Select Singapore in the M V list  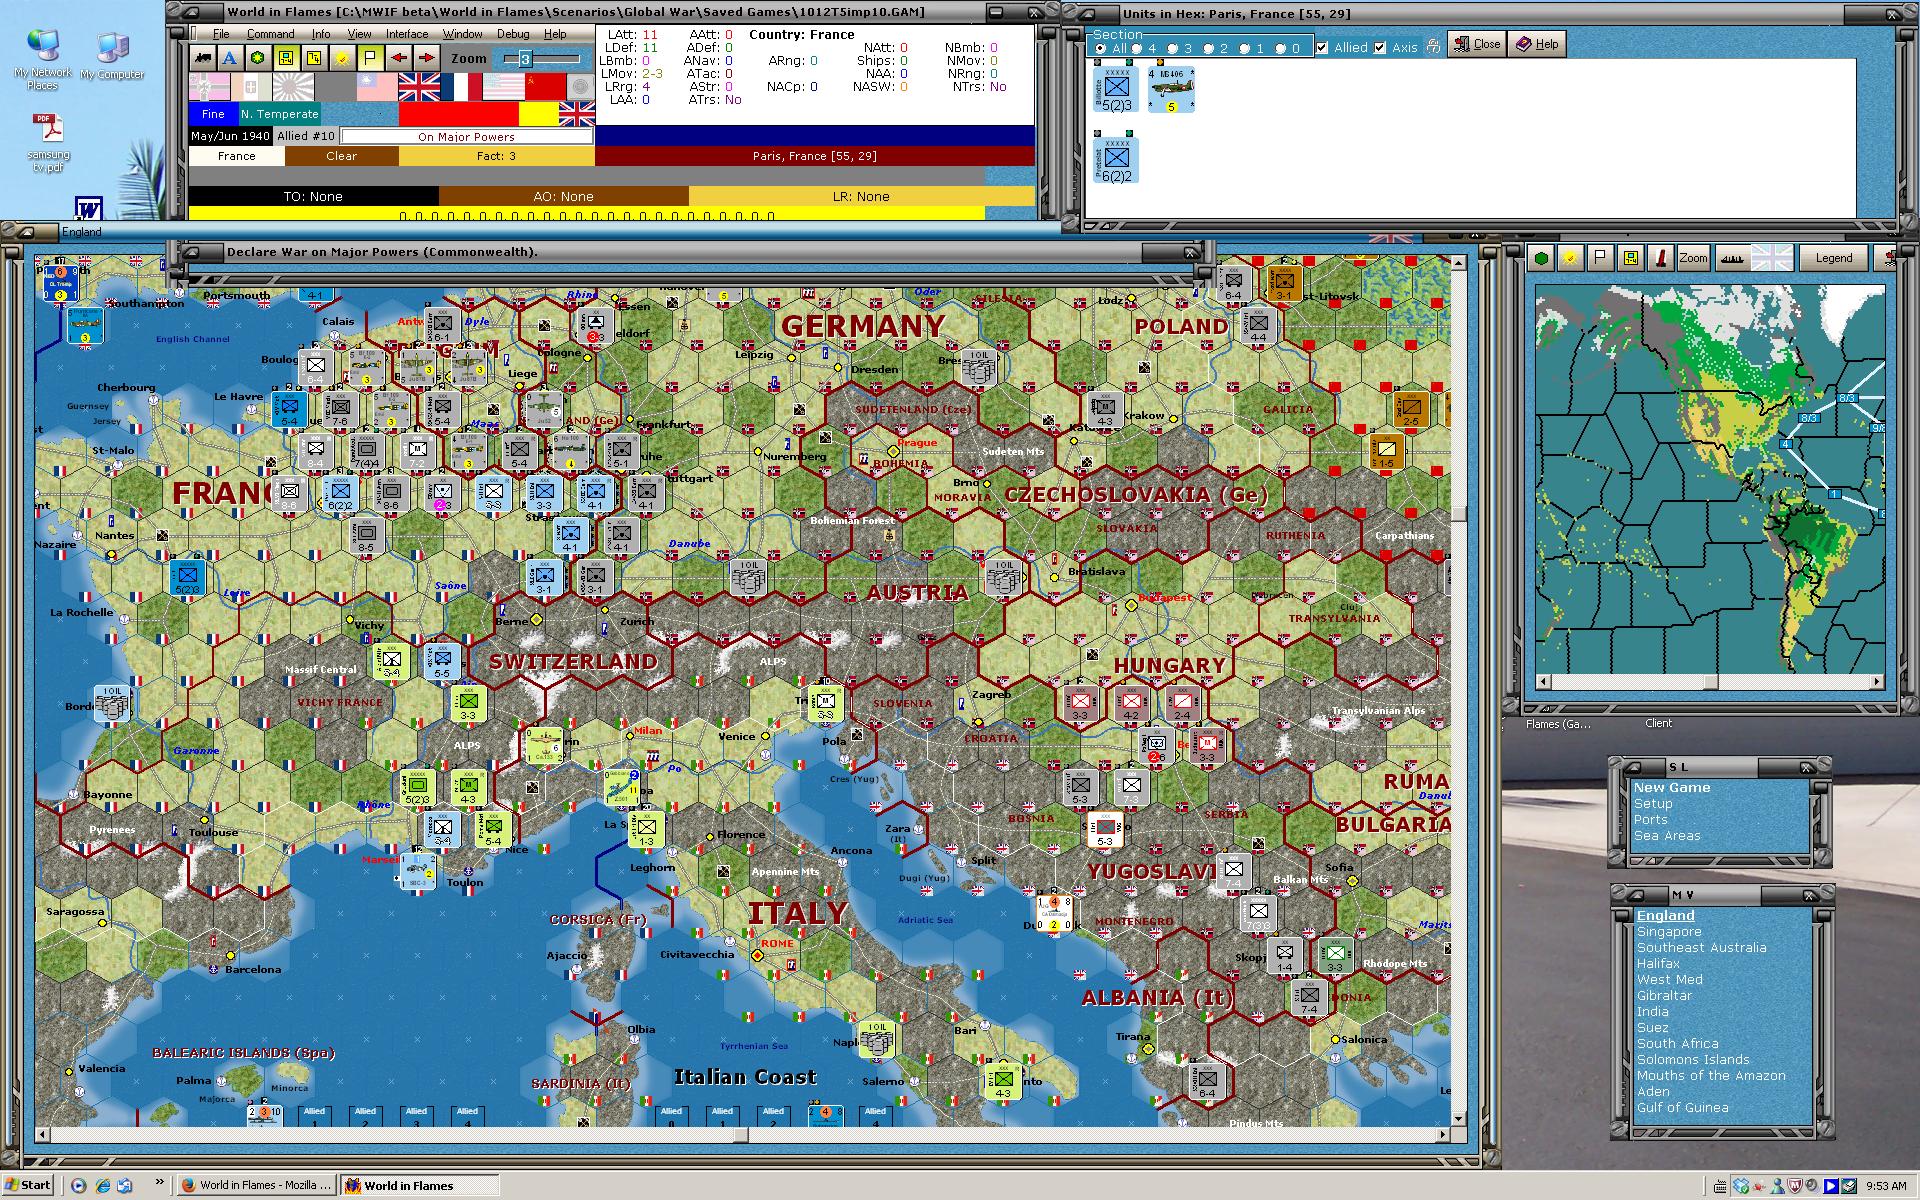click(x=1669, y=932)
